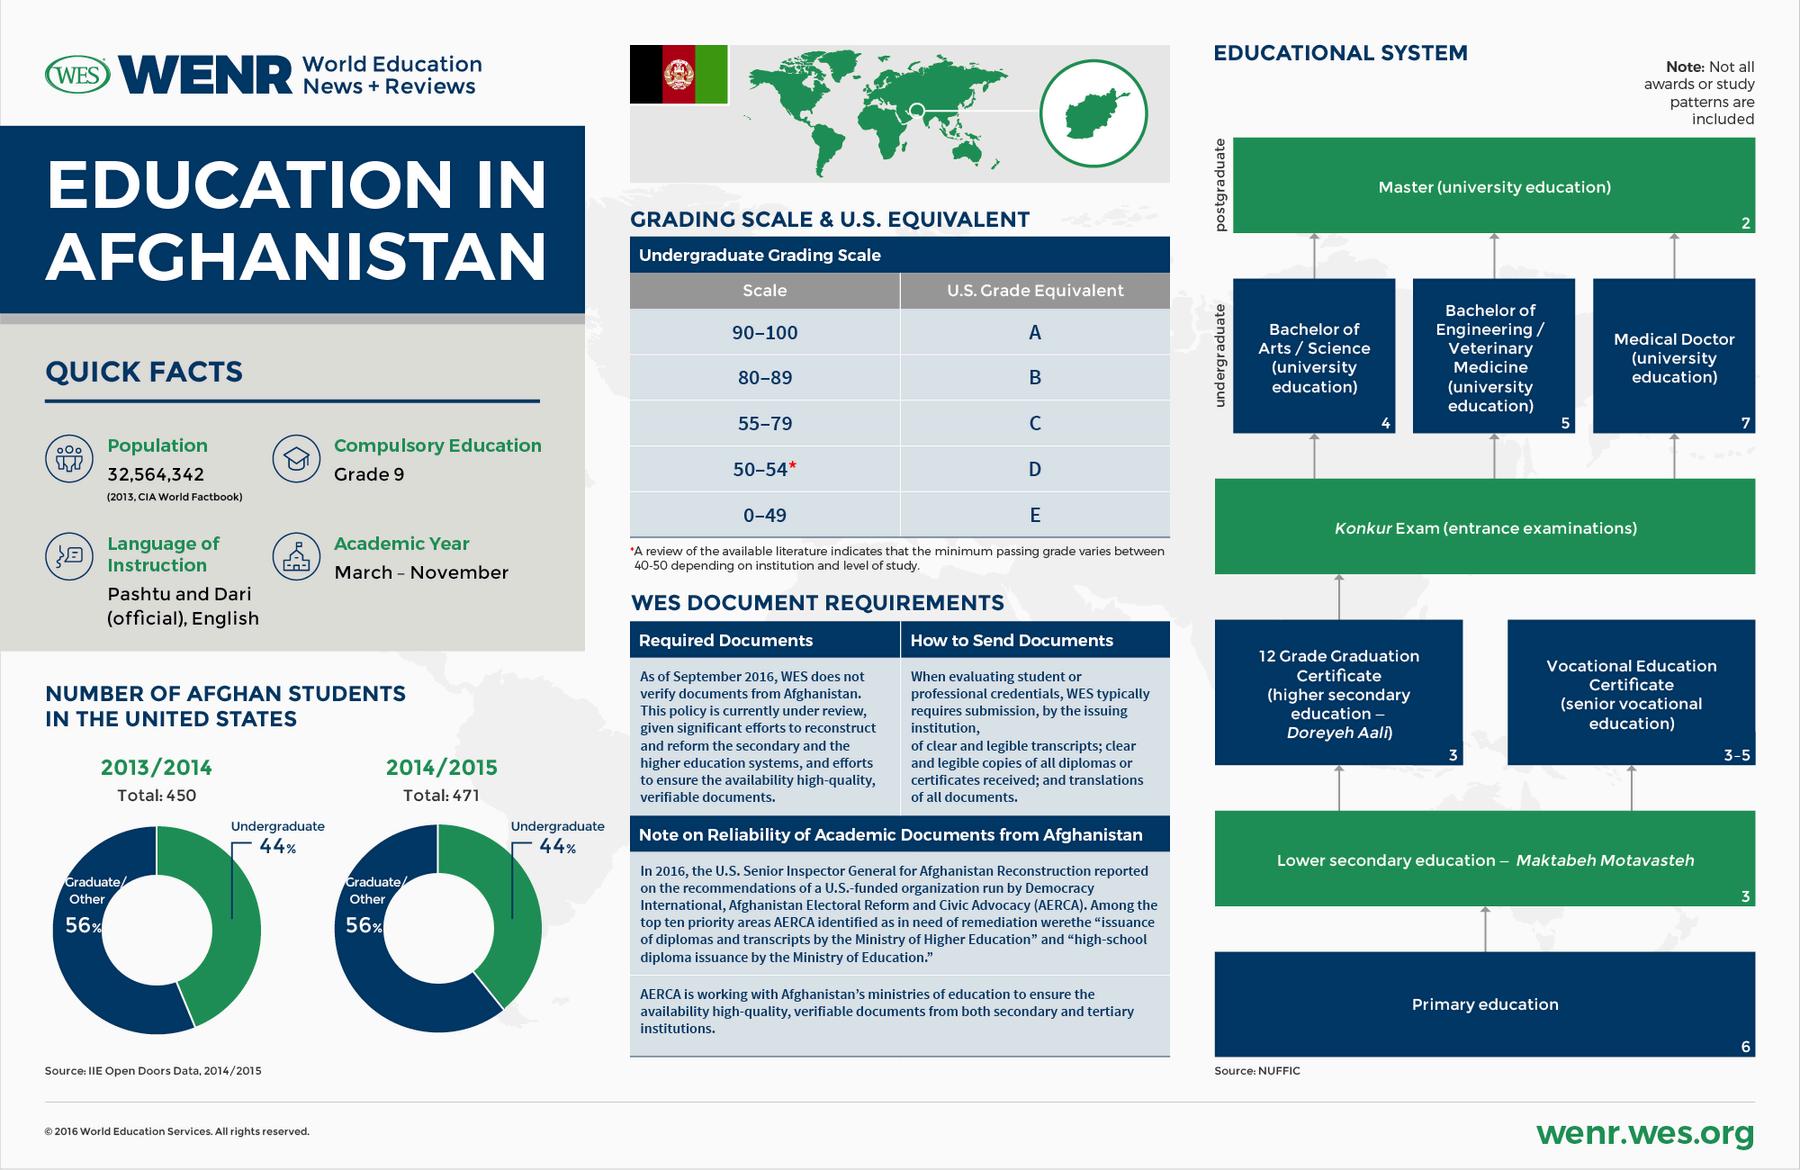
Task: Click the green world map graphic
Action: tap(876, 110)
